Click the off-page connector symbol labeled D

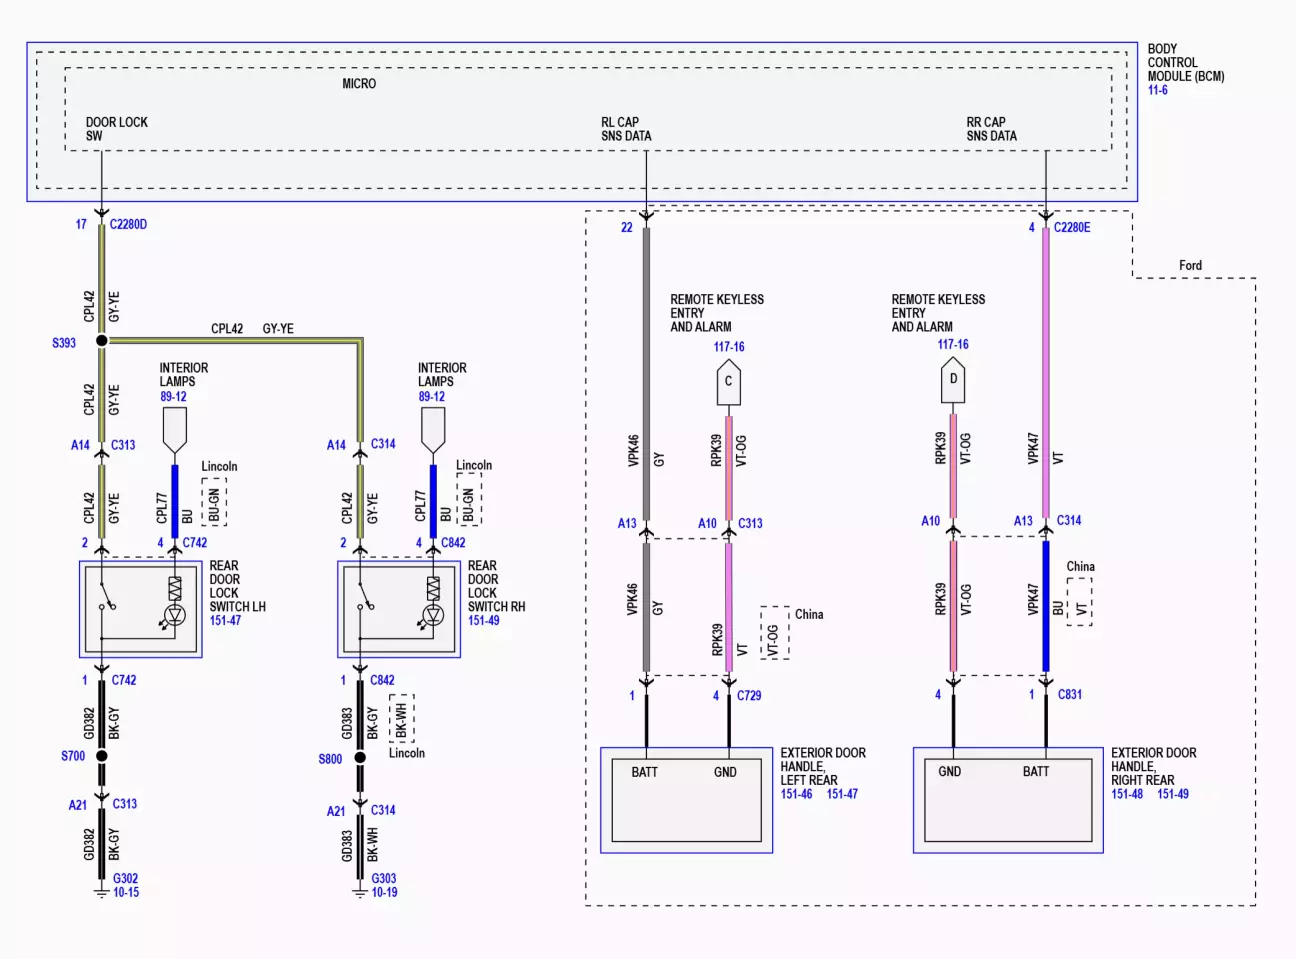point(953,380)
